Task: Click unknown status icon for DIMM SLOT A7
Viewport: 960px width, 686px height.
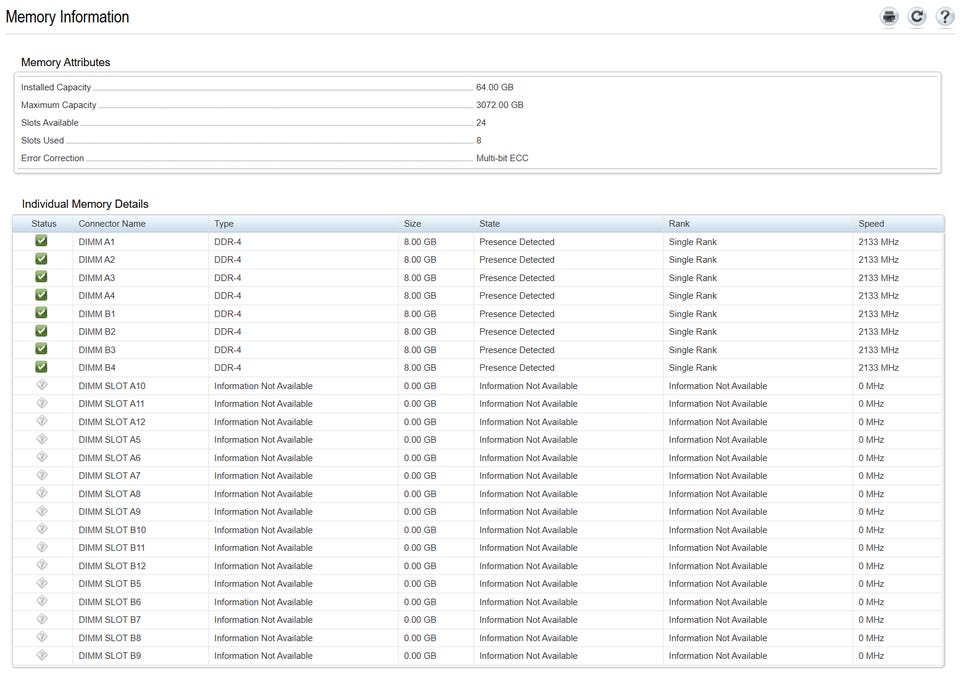Action: tap(42, 475)
